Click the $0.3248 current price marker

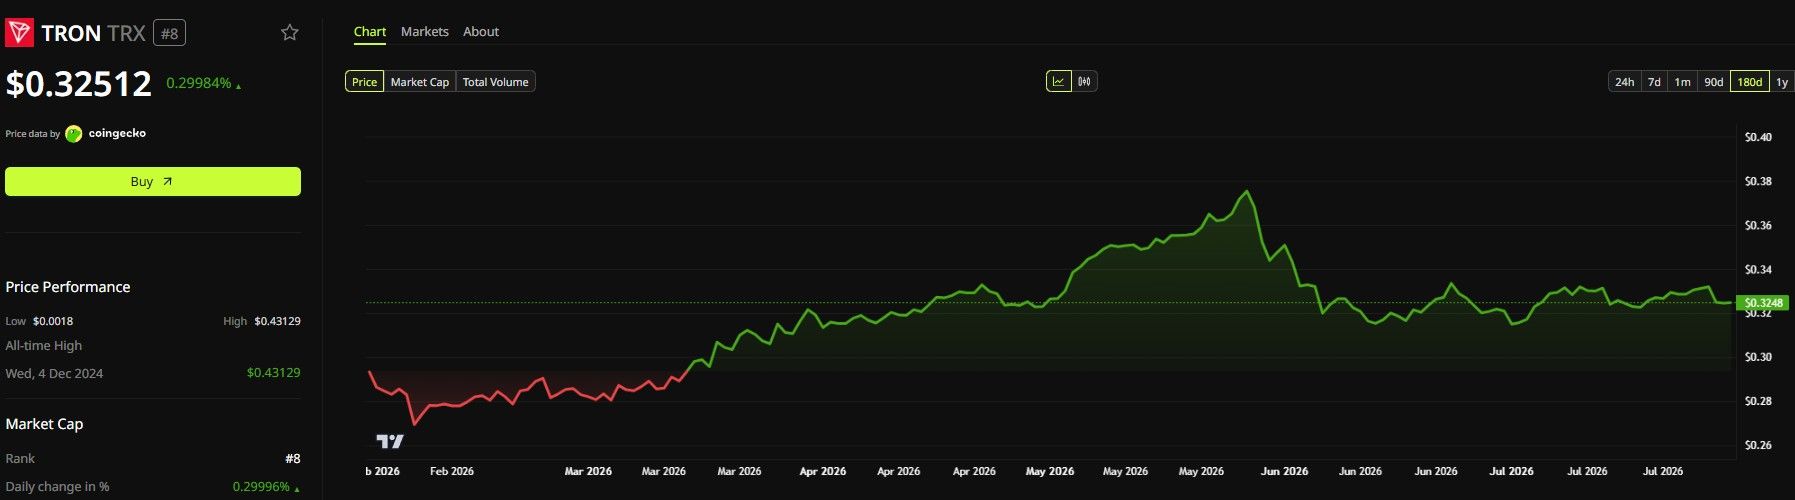tap(1763, 303)
